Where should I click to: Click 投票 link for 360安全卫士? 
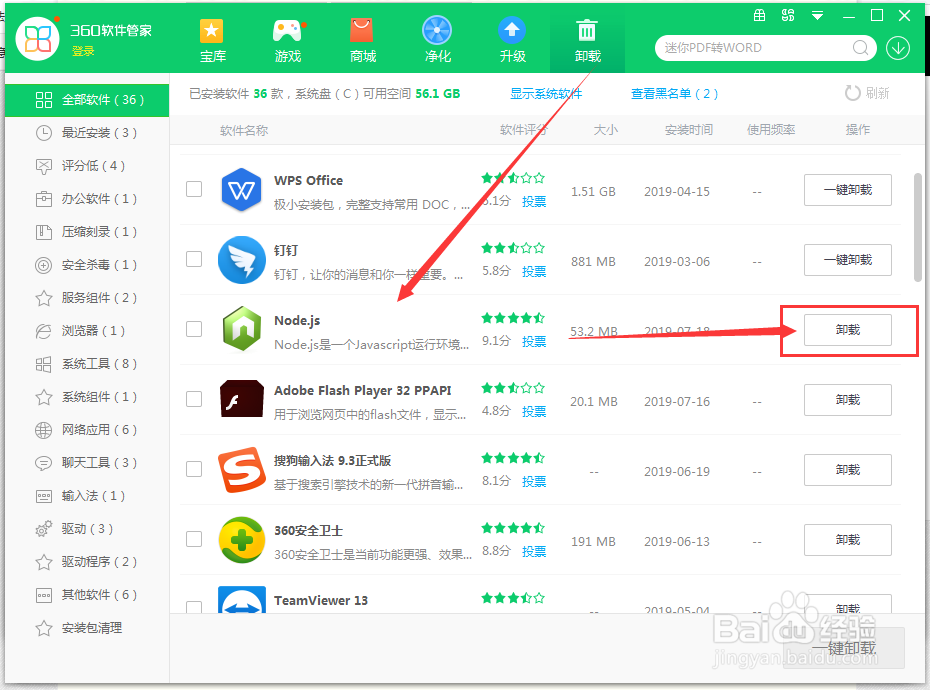click(534, 552)
